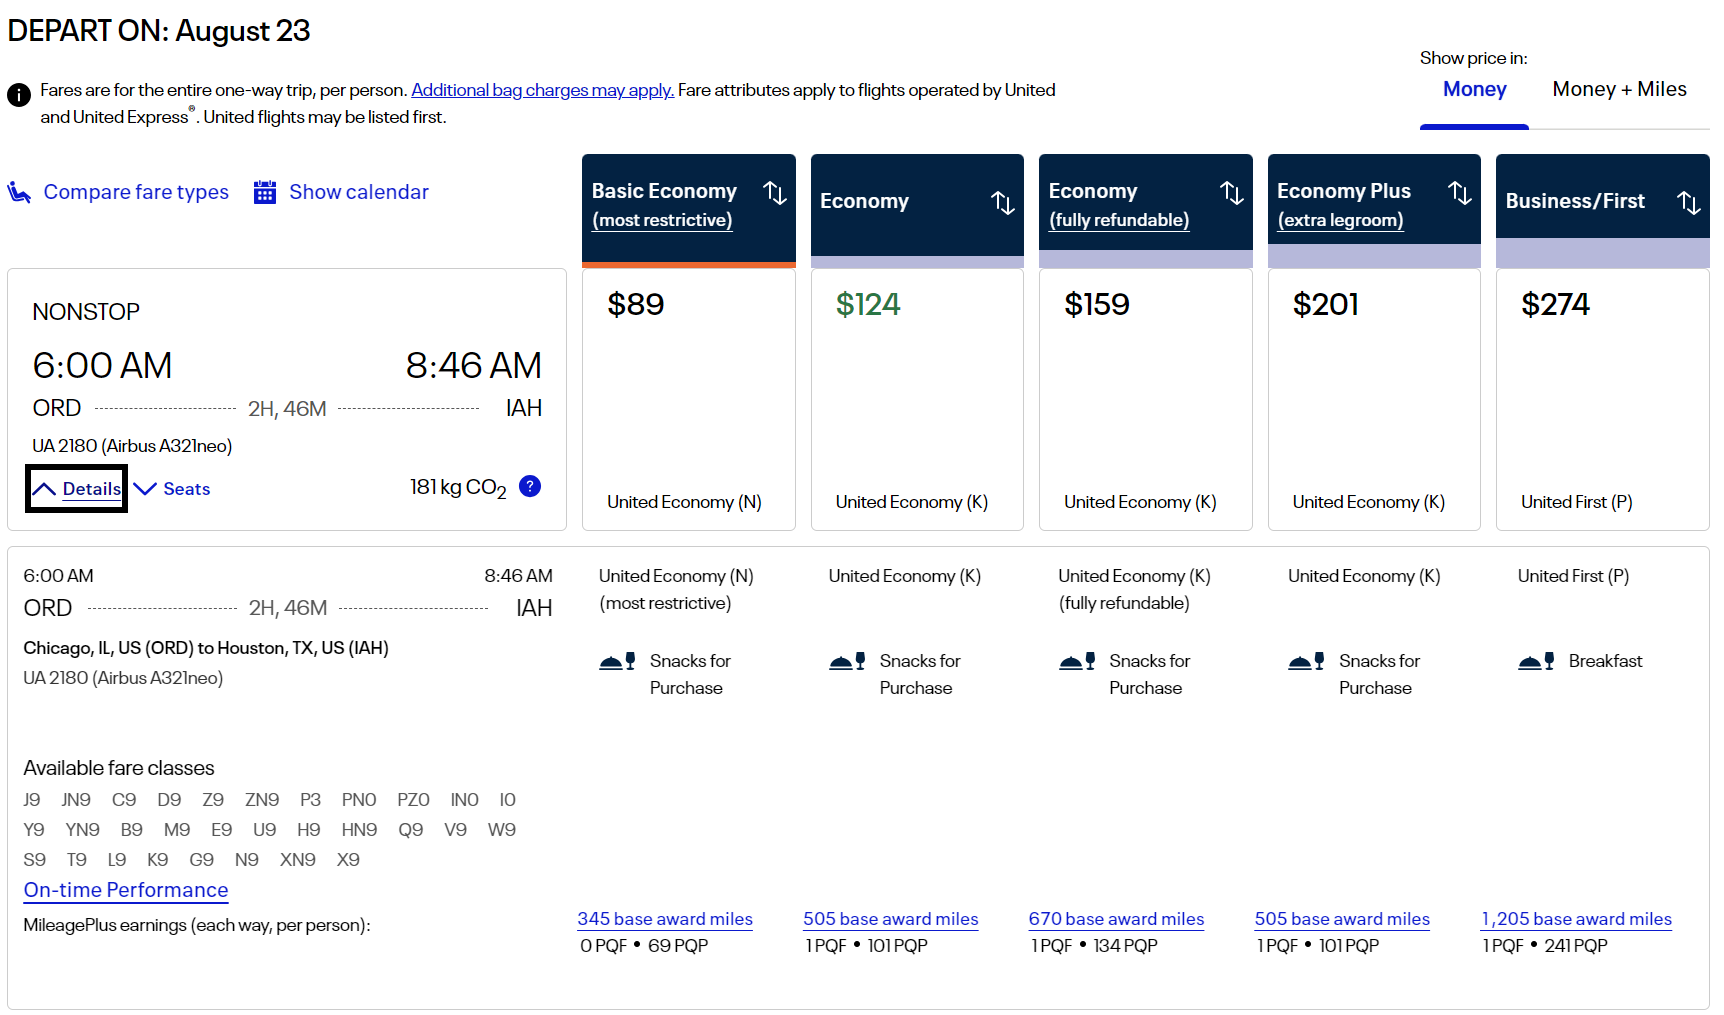The image size is (1724, 1015).
Task: Sort by Economy column arrows
Action: tap(1003, 203)
